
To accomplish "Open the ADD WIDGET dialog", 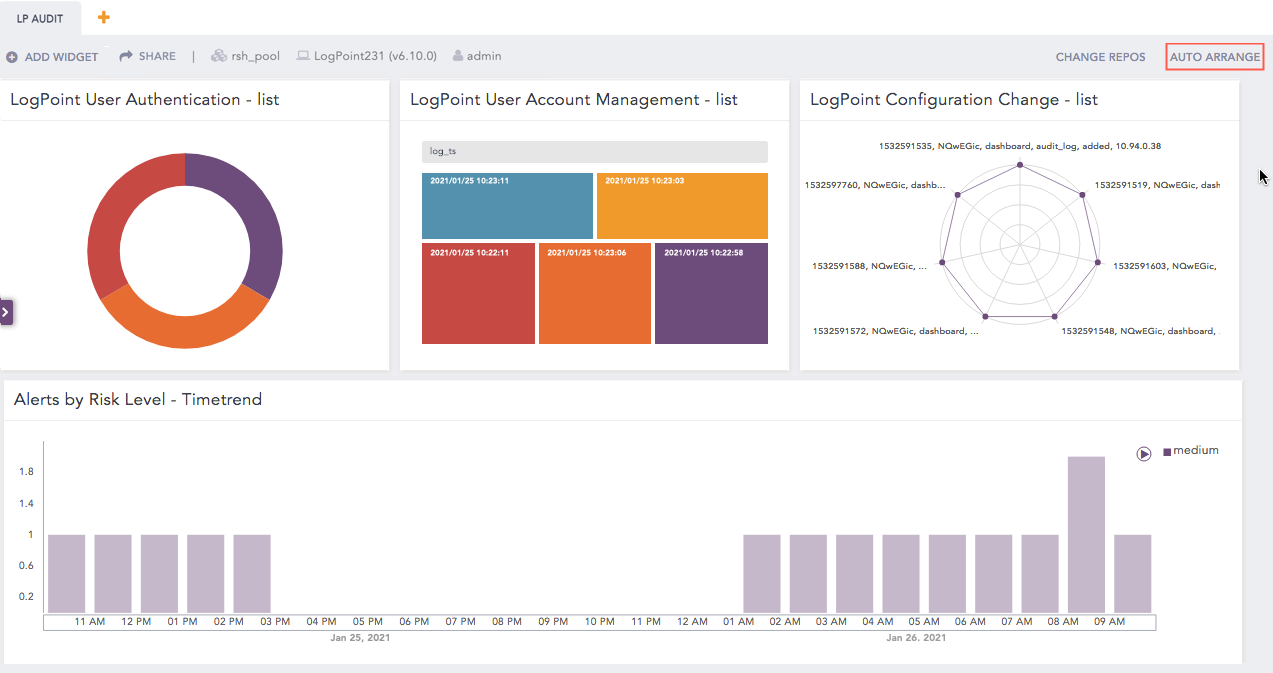I will (52, 56).
